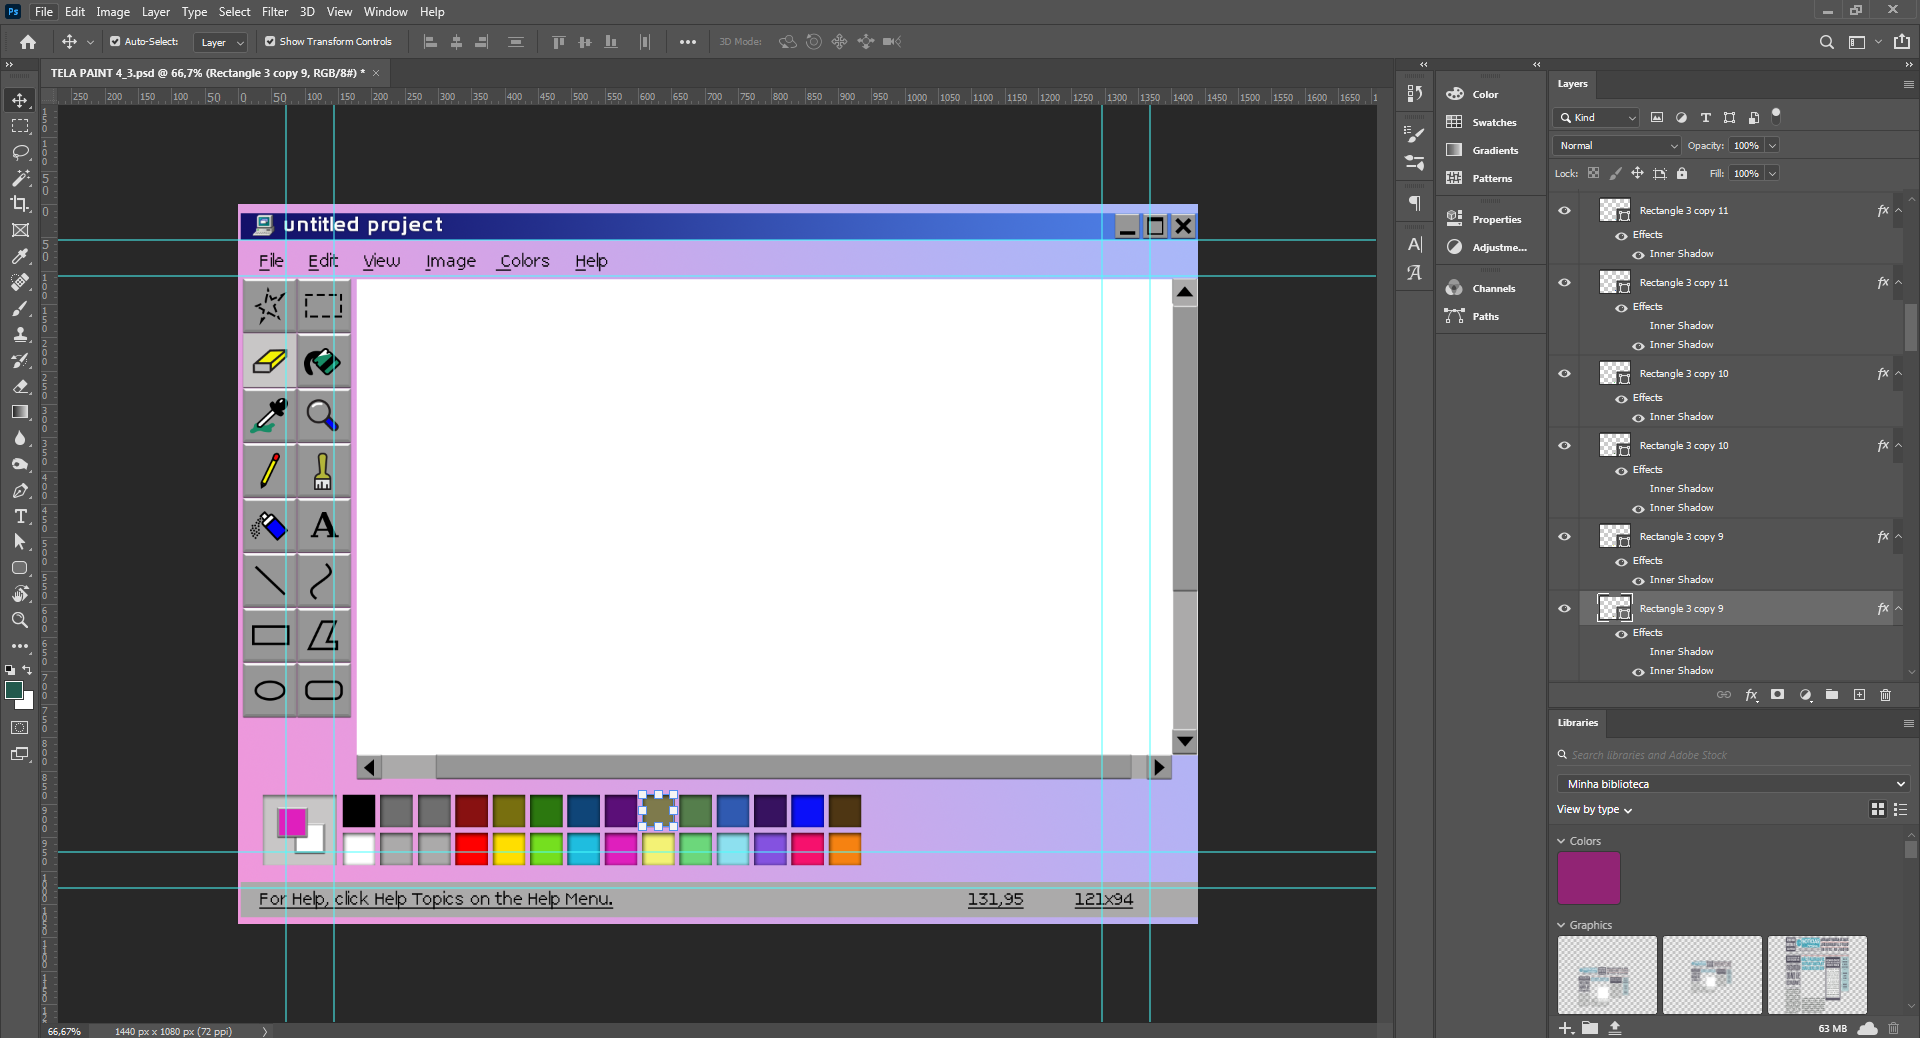Select the Lasso tool
Image resolution: width=1920 pixels, height=1038 pixels.
pyautogui.click(x=20, y=152)
